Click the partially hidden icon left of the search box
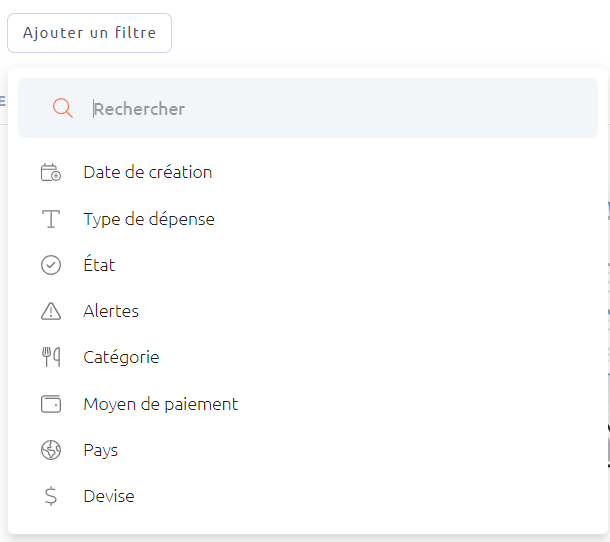This screenshot has height=542, width=610. pos(2,102)
